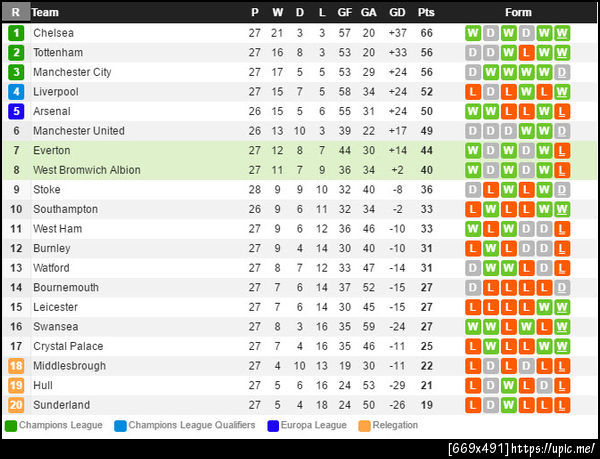Image resolution: width=600 pixels, height=459 pixels.
Task: Click the orange Relegation legend swatch
Action: tap(365, 426)
